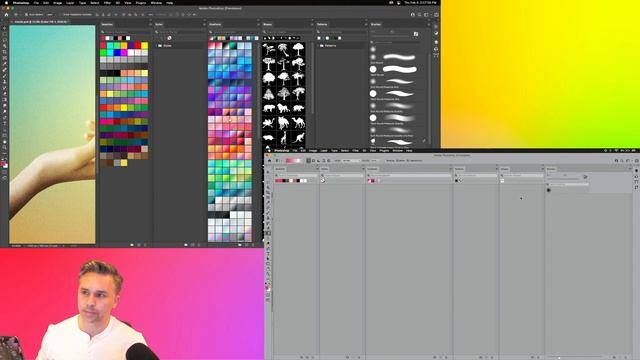Choose linear gradient icon in light window options bar
This screenshot has width=640, height=360.
tap(309, 160)
